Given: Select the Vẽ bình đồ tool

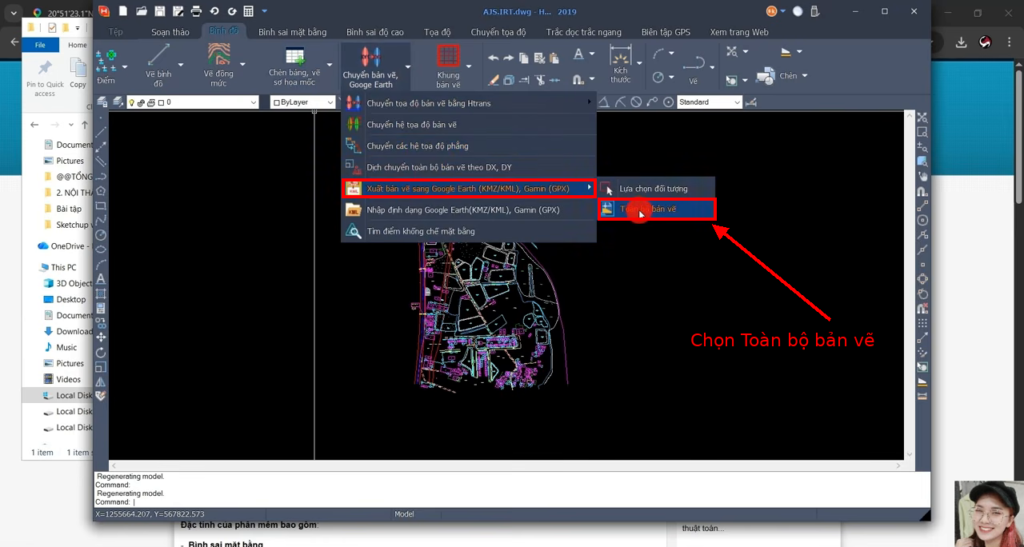Looking at the screenshot, I should tap(159, 65).
